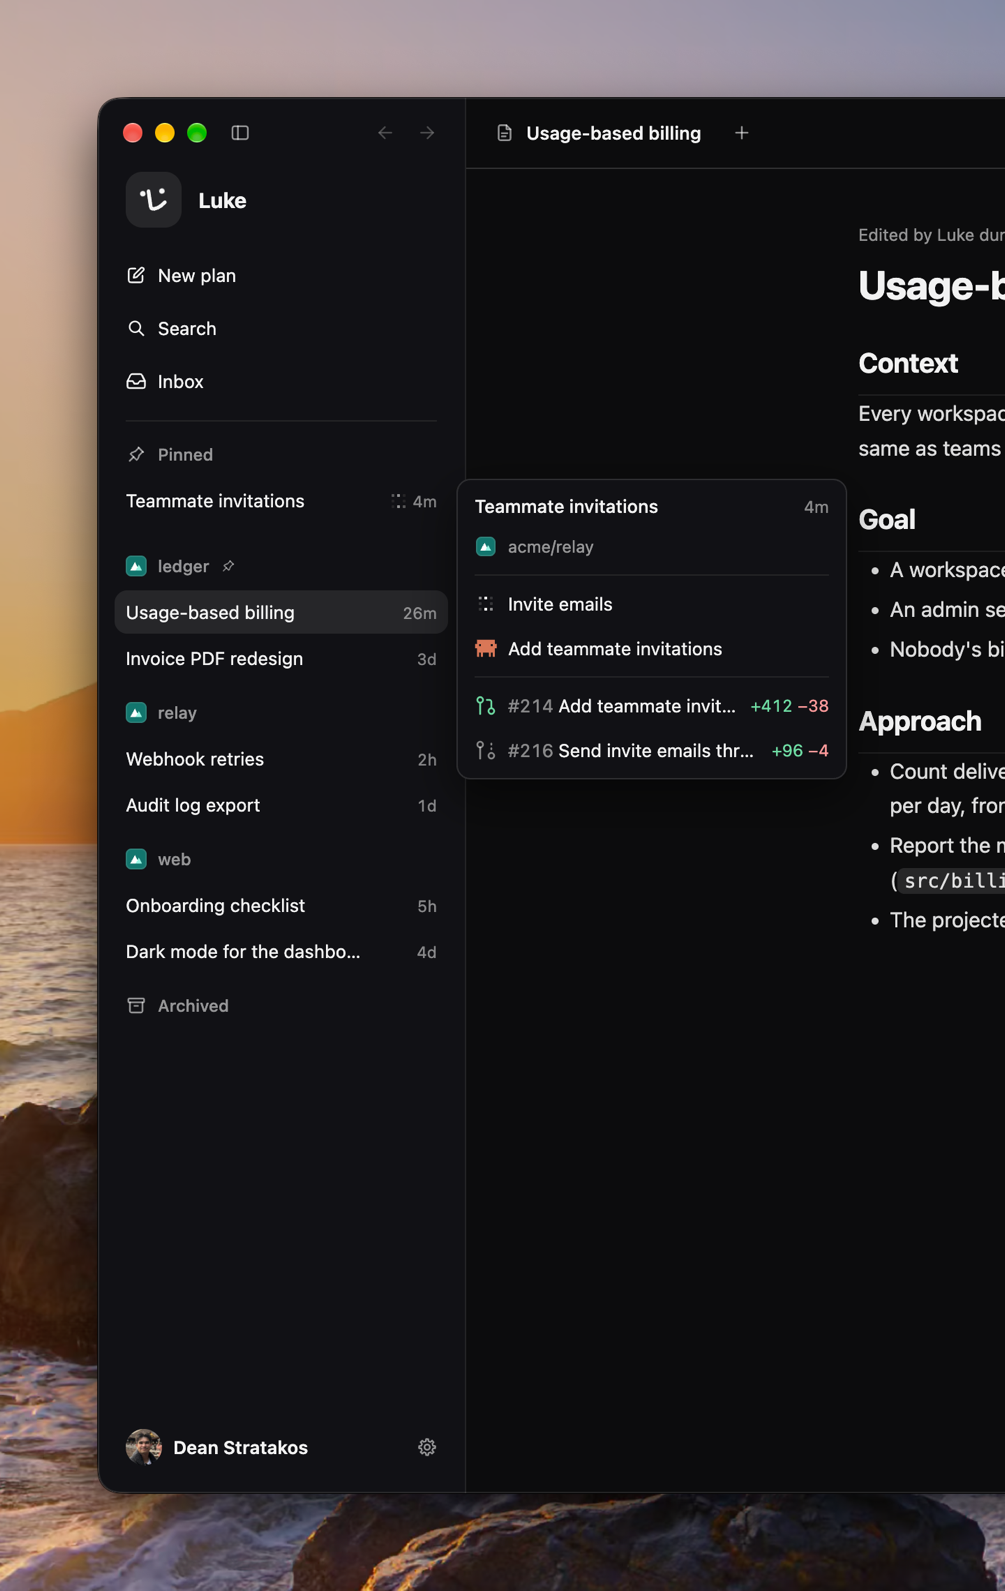Click the Inbox tray icon

(136, 381)
